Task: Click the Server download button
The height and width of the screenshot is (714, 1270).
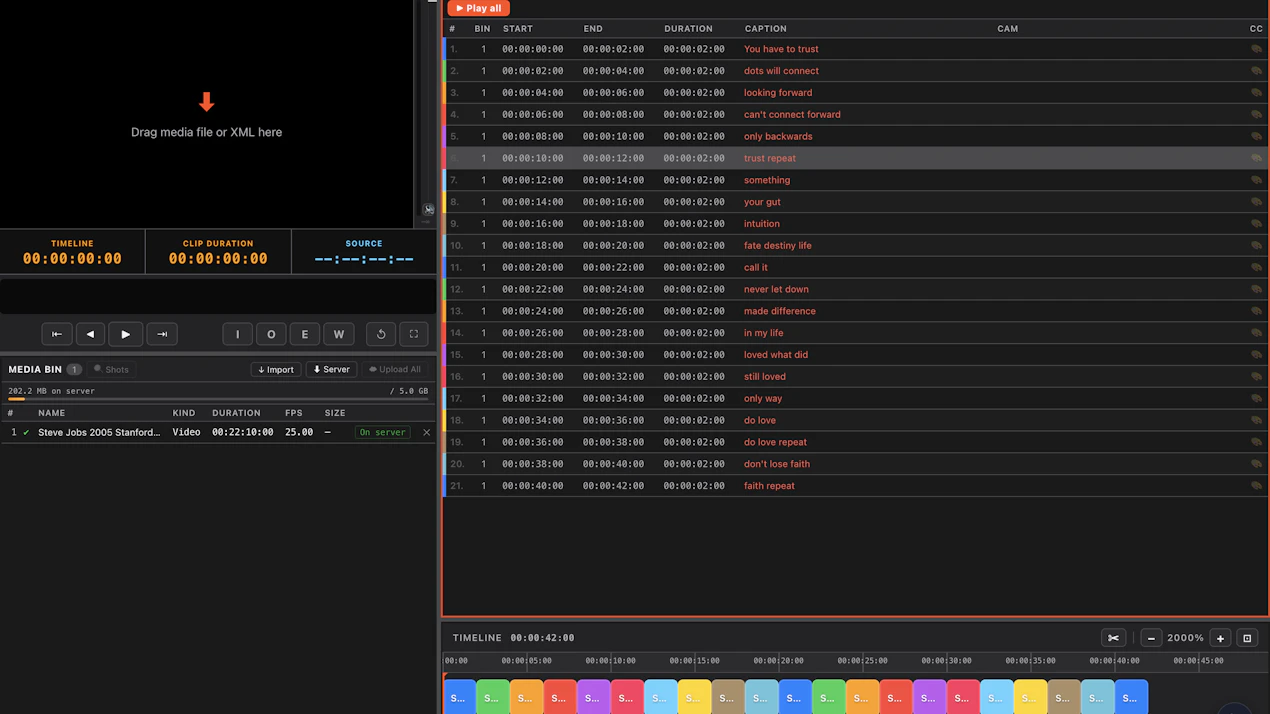Action: (331, 370)
